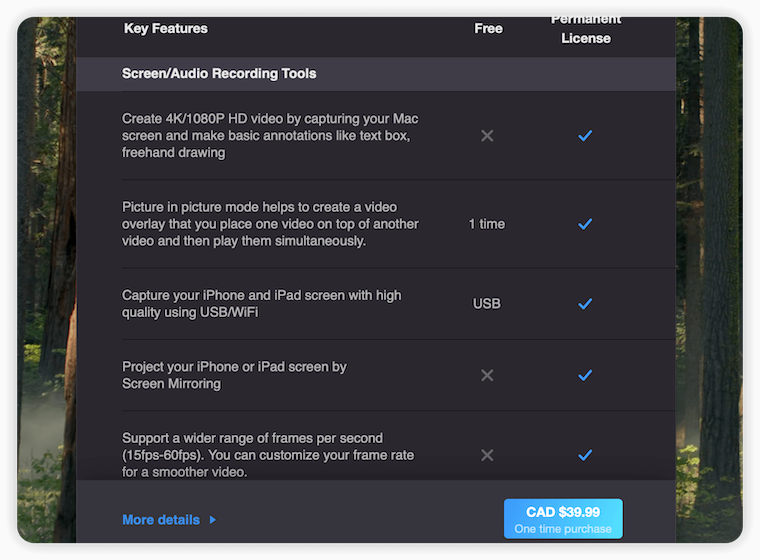Click the 'USB' label in Free column
Viewport: 760px width, 560px height.
click(x=487, y=303)
